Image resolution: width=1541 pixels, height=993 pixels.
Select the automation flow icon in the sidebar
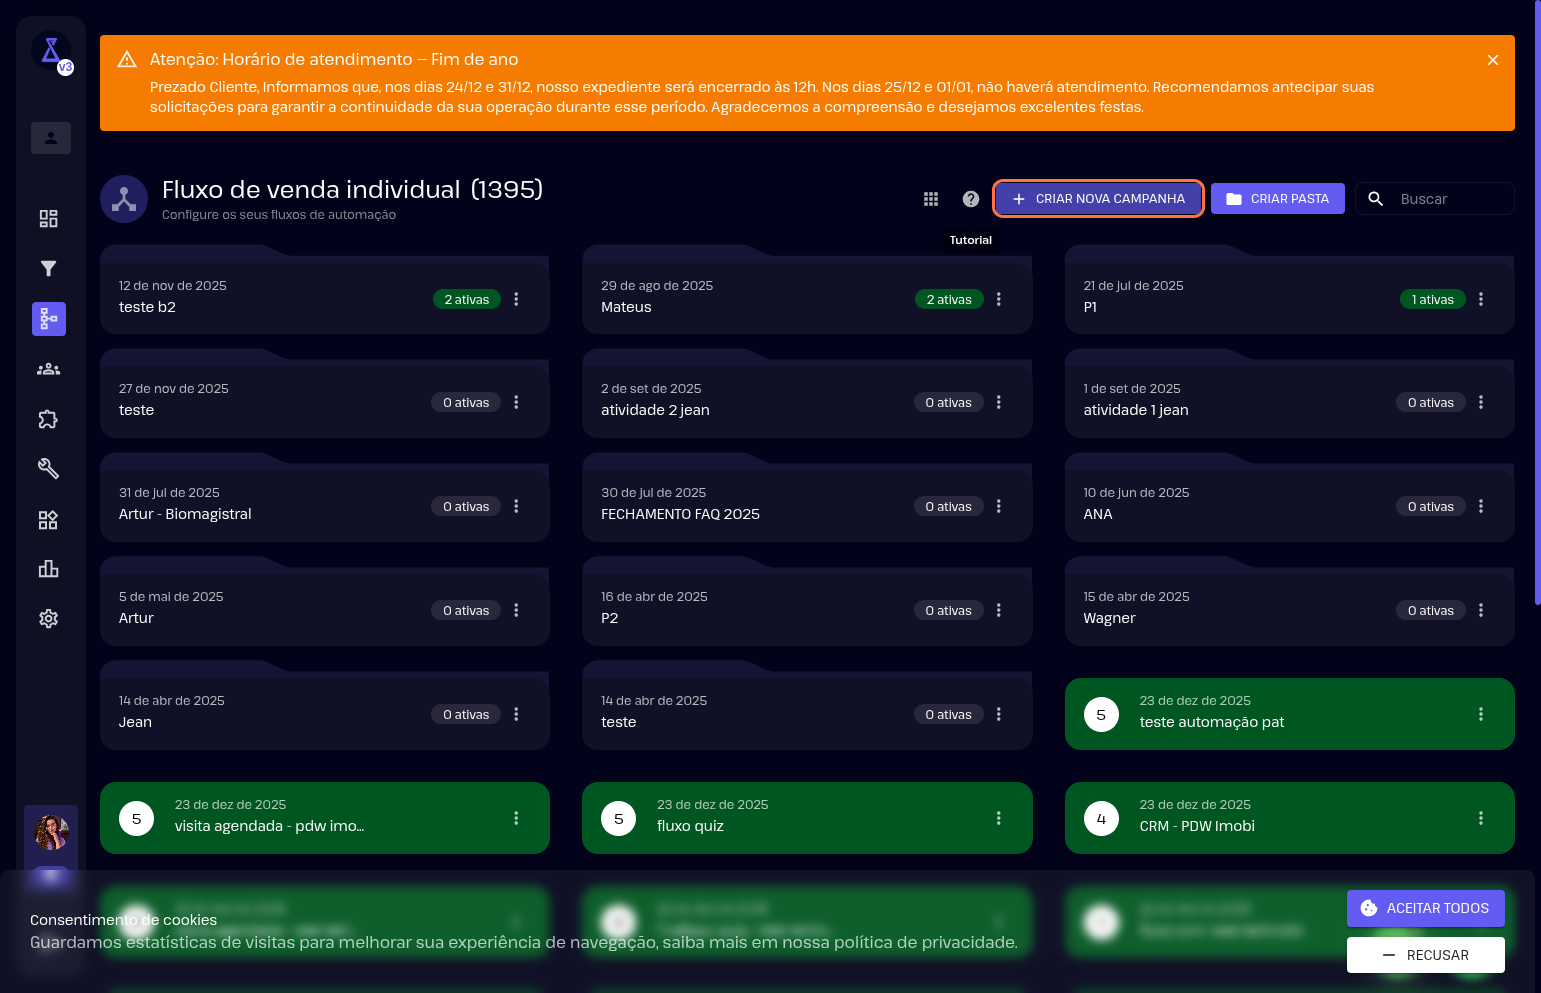48,319
